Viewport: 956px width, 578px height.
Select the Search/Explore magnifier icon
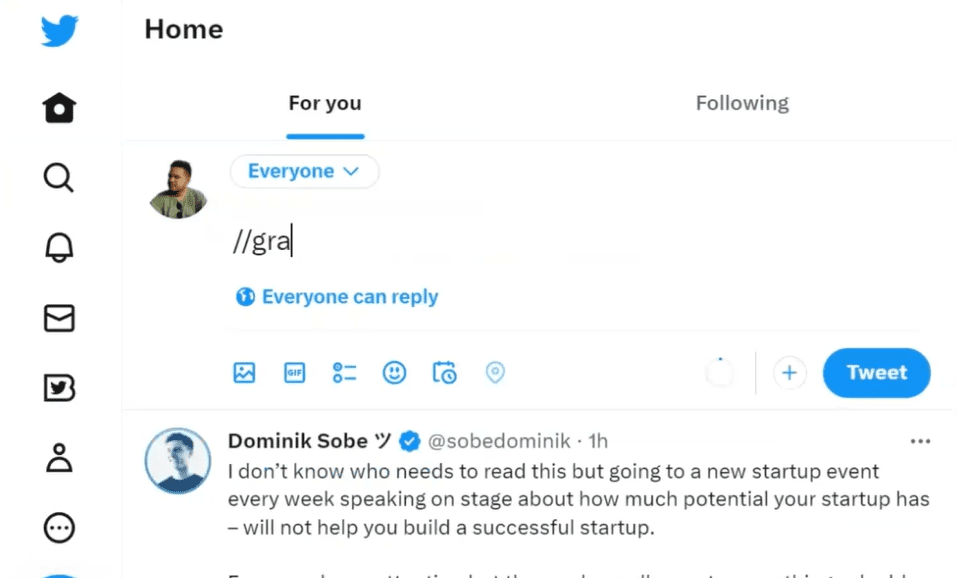(x=59, y=178)
